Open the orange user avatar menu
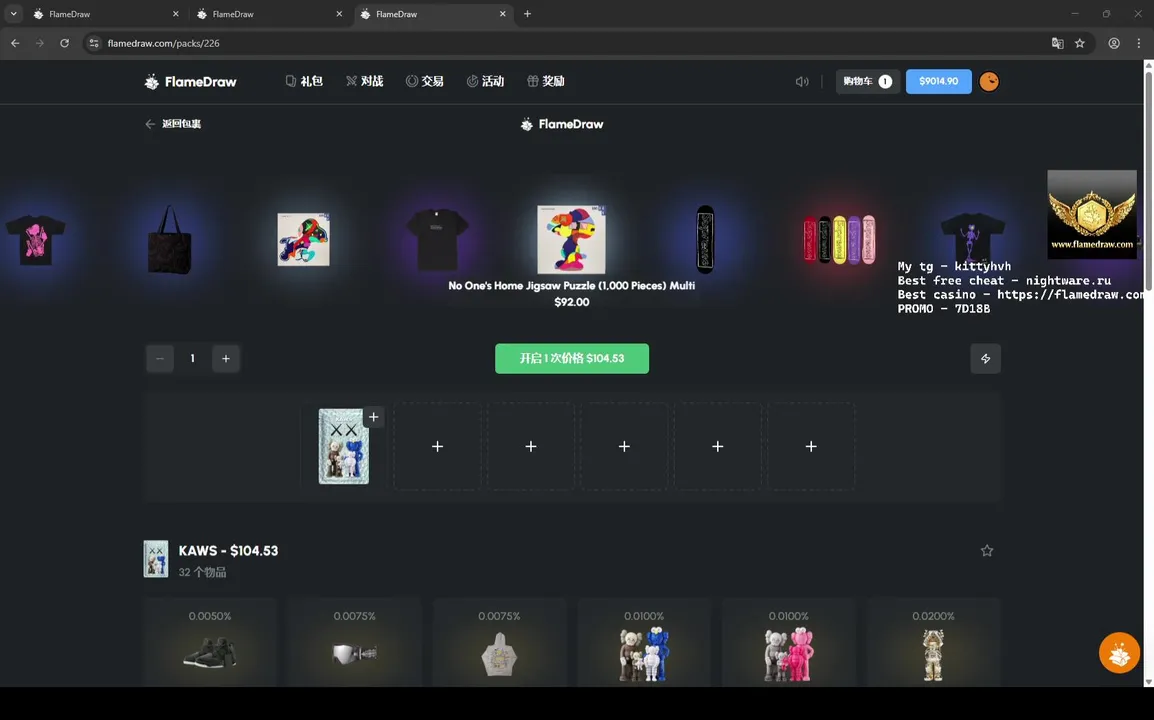 pos(989,82)
